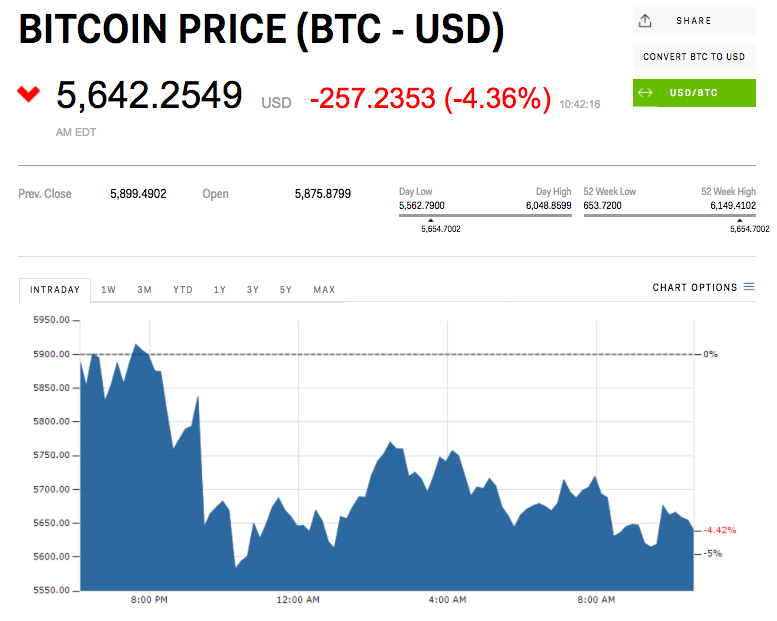
Task: Show the YTD chart range
Action: point(182,290)
